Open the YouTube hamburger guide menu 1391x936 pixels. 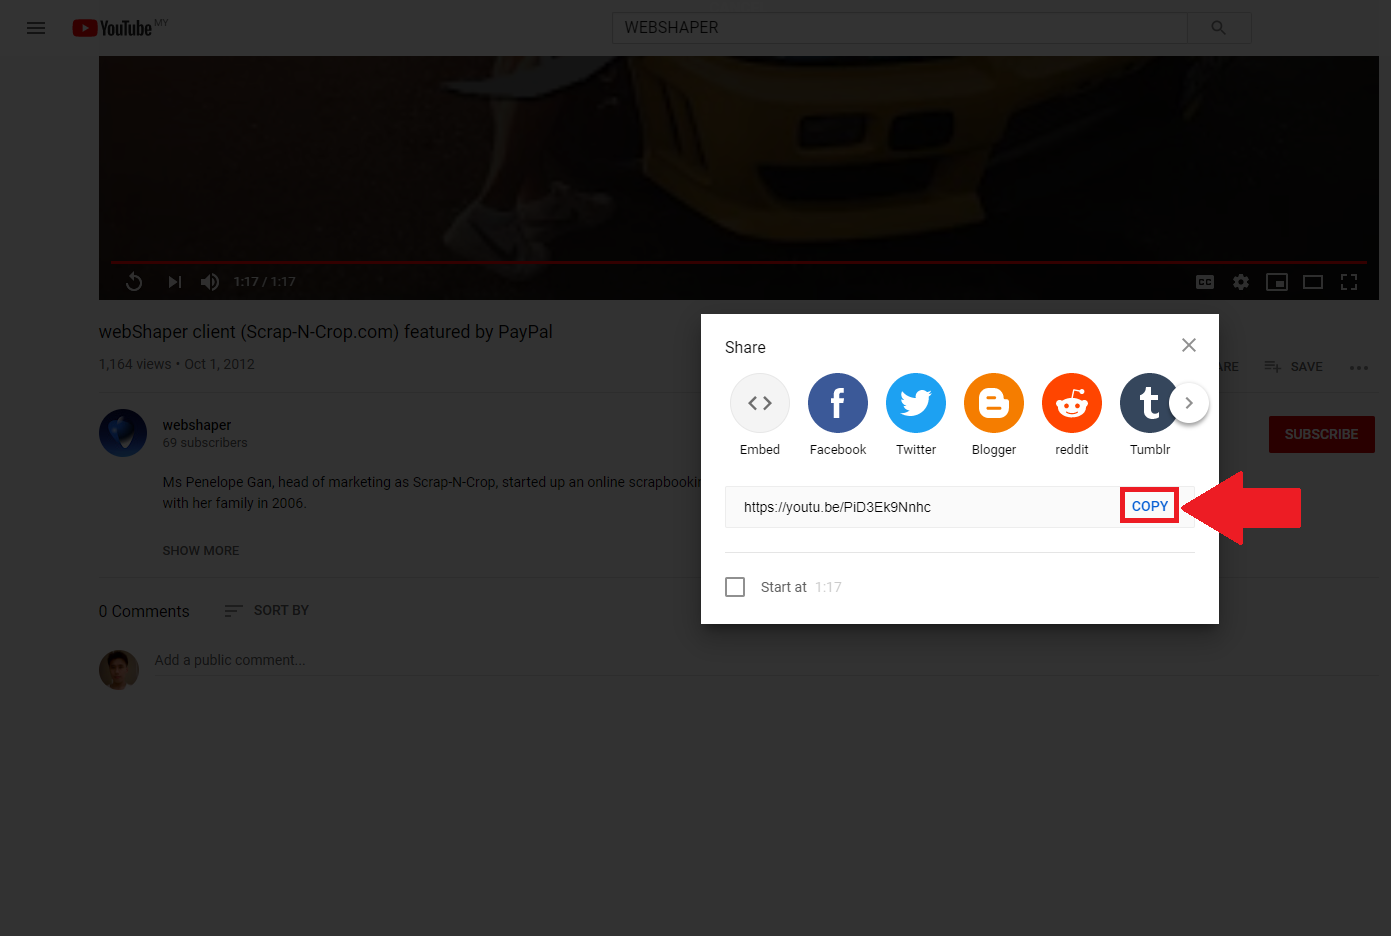36,28
